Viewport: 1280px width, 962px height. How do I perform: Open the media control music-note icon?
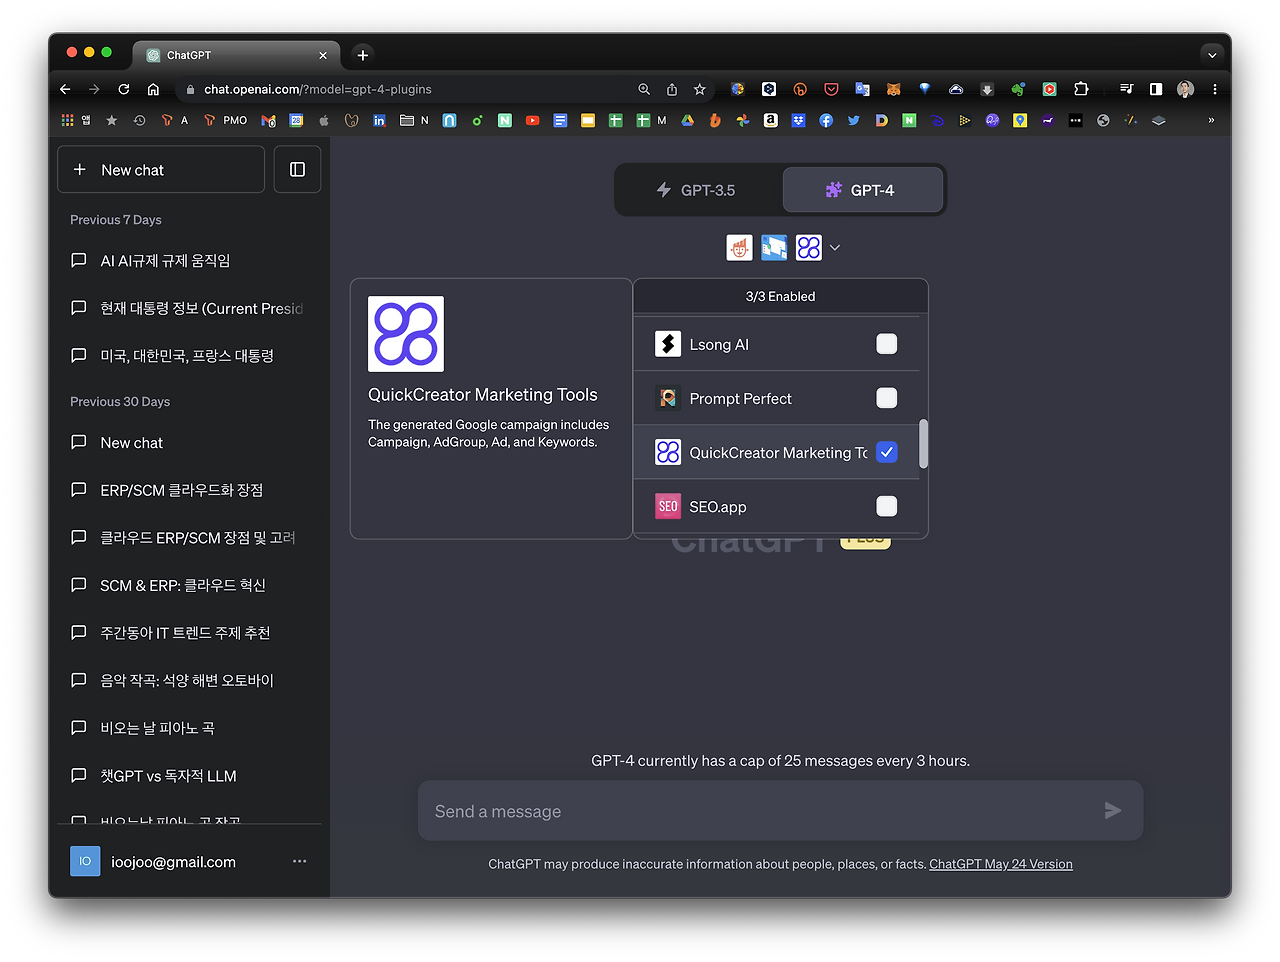pos(1127,89)
